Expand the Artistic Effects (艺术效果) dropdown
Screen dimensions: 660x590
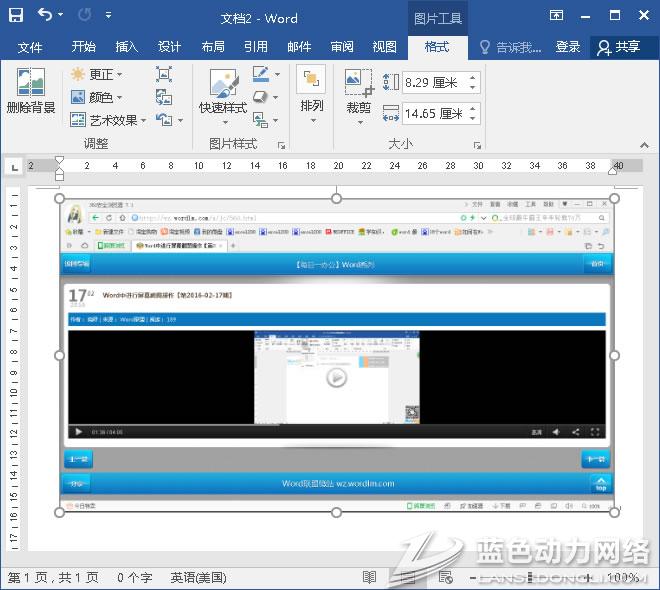pyautogui.click(x=110, y=120)
